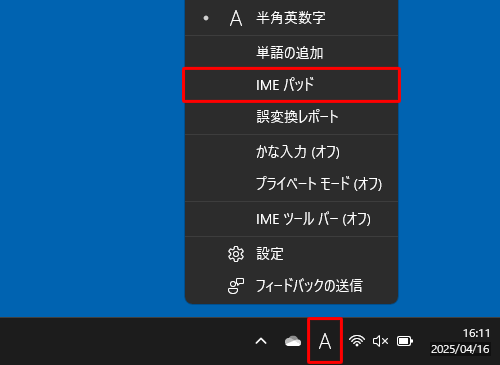This screenshot has height=365, width=500.
Task: Click the IME mode A icon in taskbar
Action: point(325,341)
